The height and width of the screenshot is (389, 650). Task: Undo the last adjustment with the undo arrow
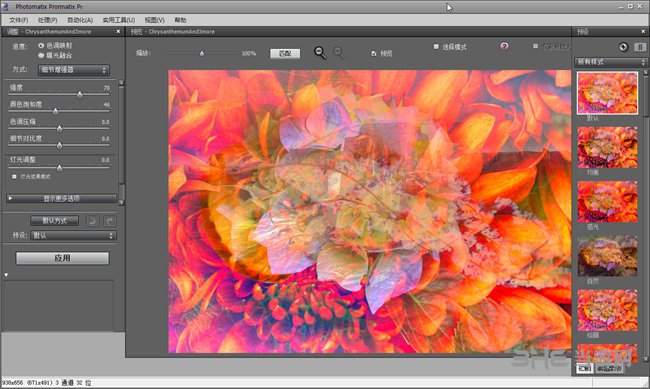pos(92,221)
